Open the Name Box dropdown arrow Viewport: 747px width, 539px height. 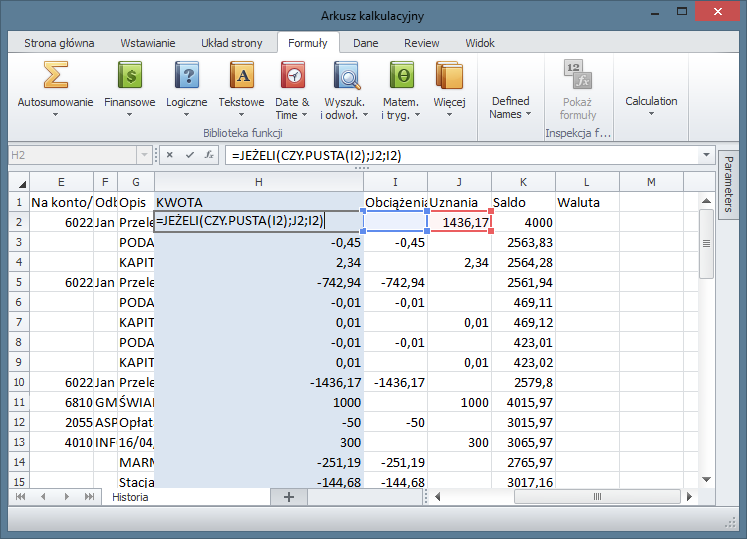146,155
